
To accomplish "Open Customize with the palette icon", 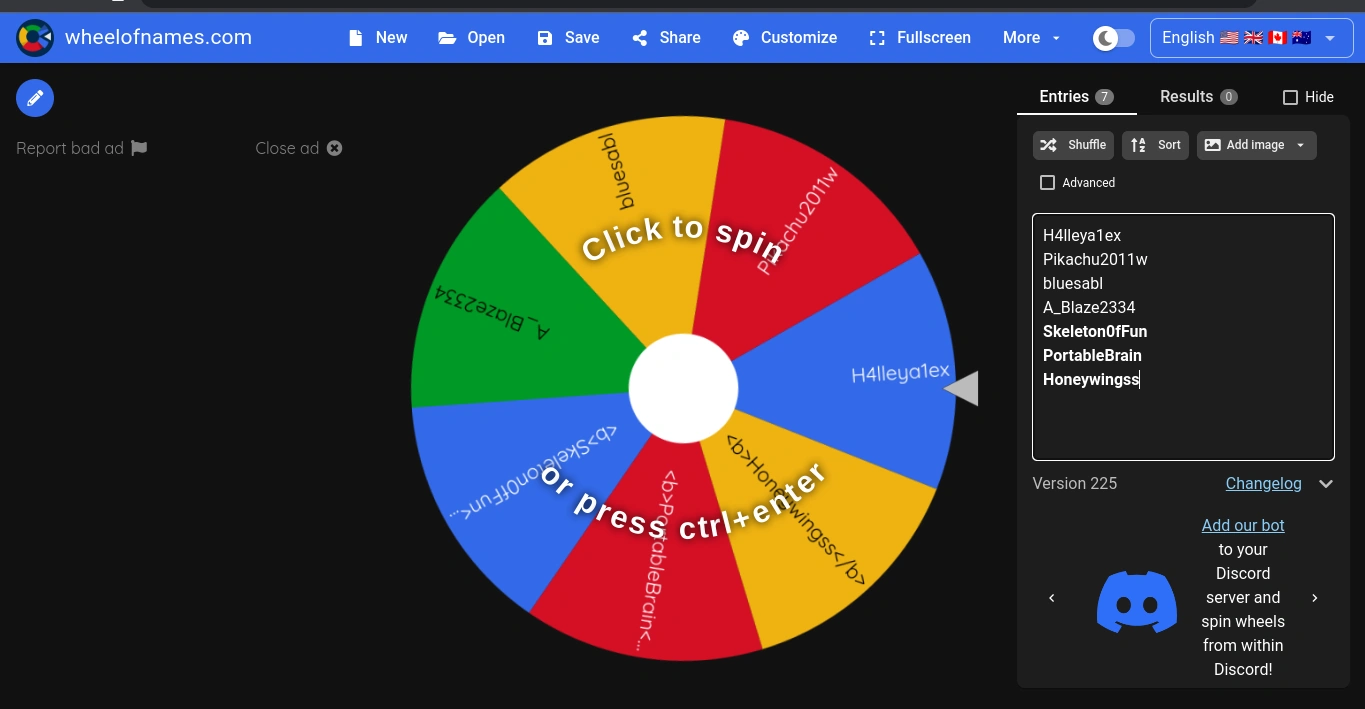I will click(x=740, y=37).
